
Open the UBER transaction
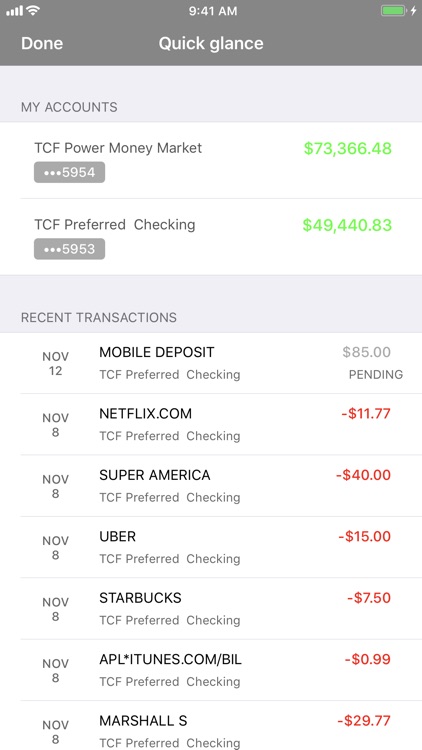coord(211,547)
